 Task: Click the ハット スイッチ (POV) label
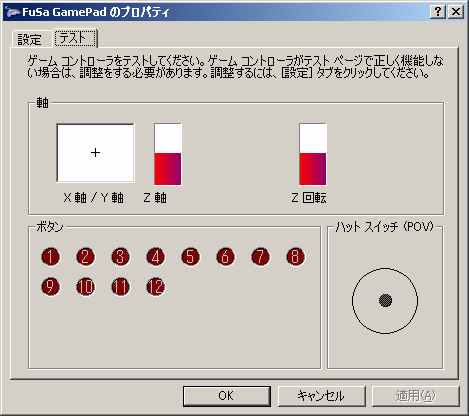pyautogui.click(x=385, y=227)
